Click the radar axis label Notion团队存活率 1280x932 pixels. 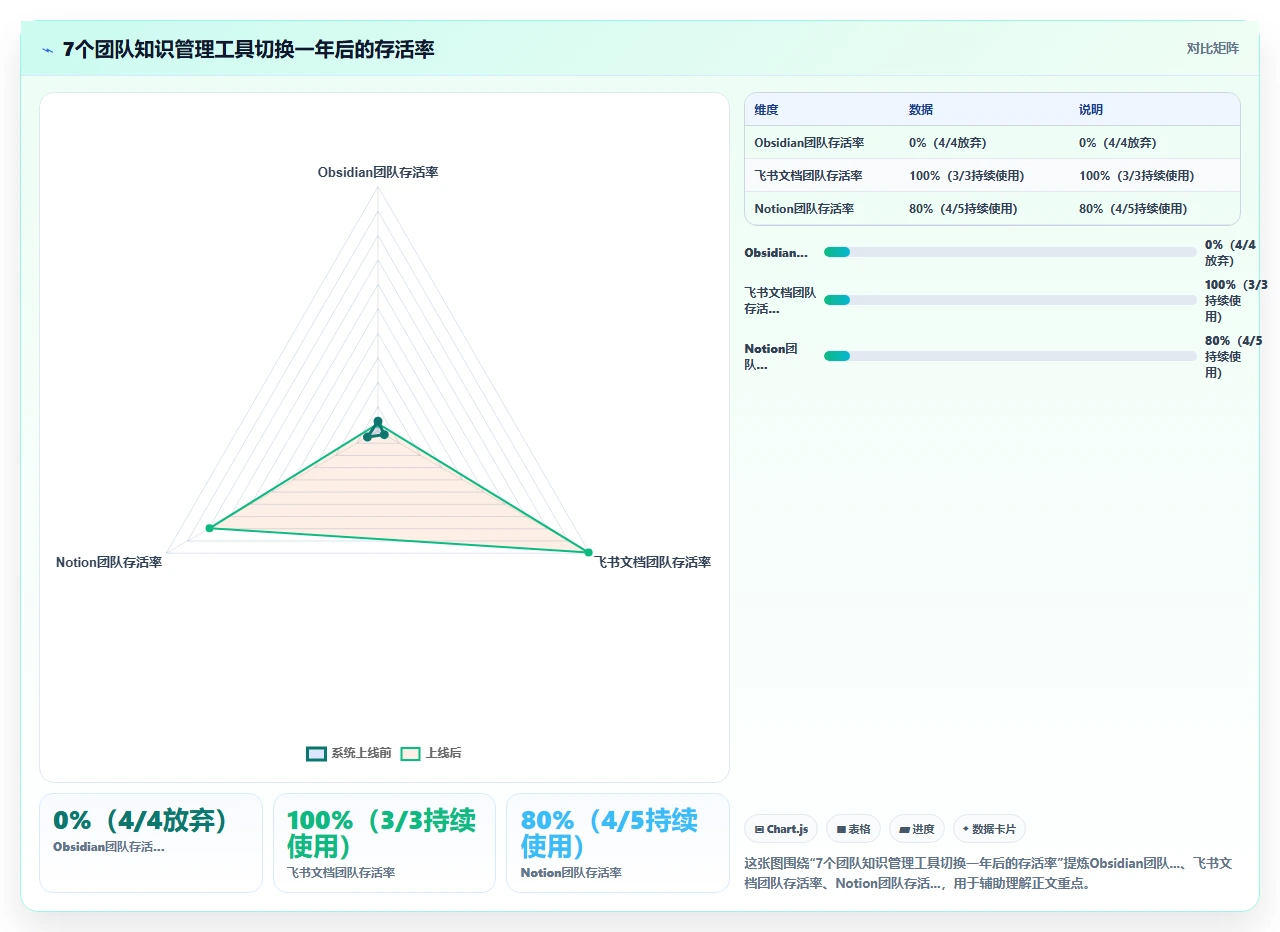pos(109,562)
